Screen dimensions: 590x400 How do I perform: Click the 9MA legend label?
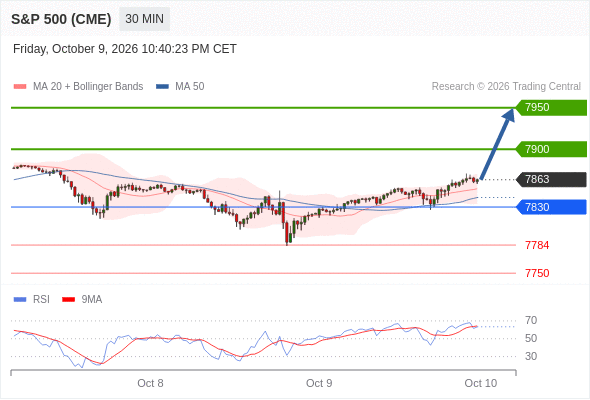92,300
